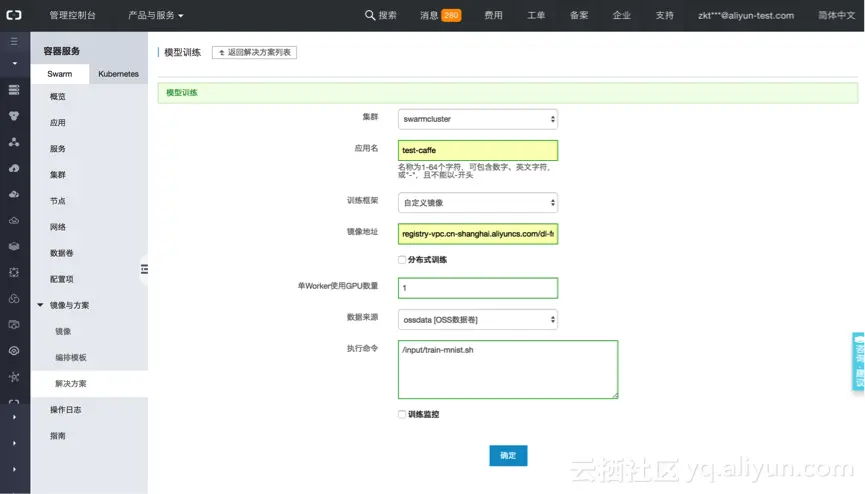Collapse the 镜像与方案 tree section
The height and width of the screenshot is (494, 865).
40,305
